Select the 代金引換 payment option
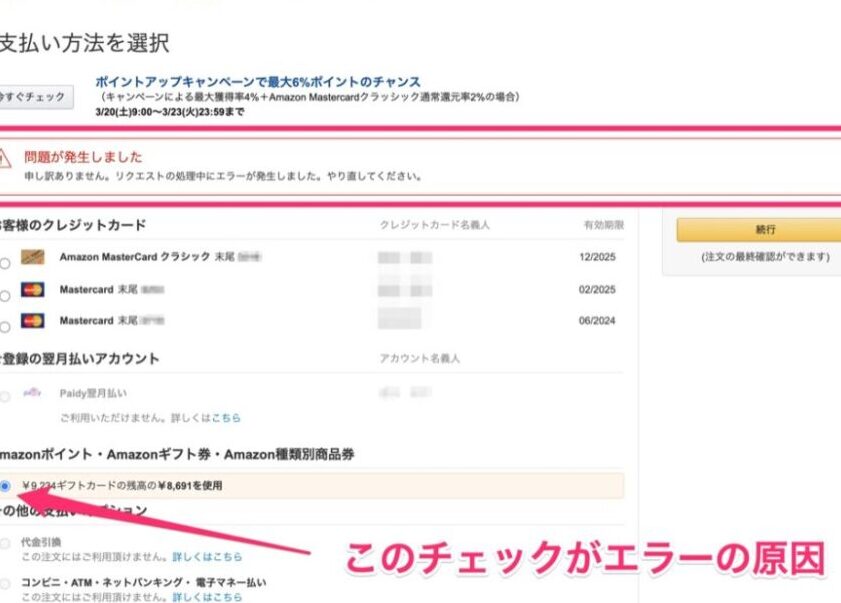The height and width of the screenshot is (603, 841). point(3,541)
